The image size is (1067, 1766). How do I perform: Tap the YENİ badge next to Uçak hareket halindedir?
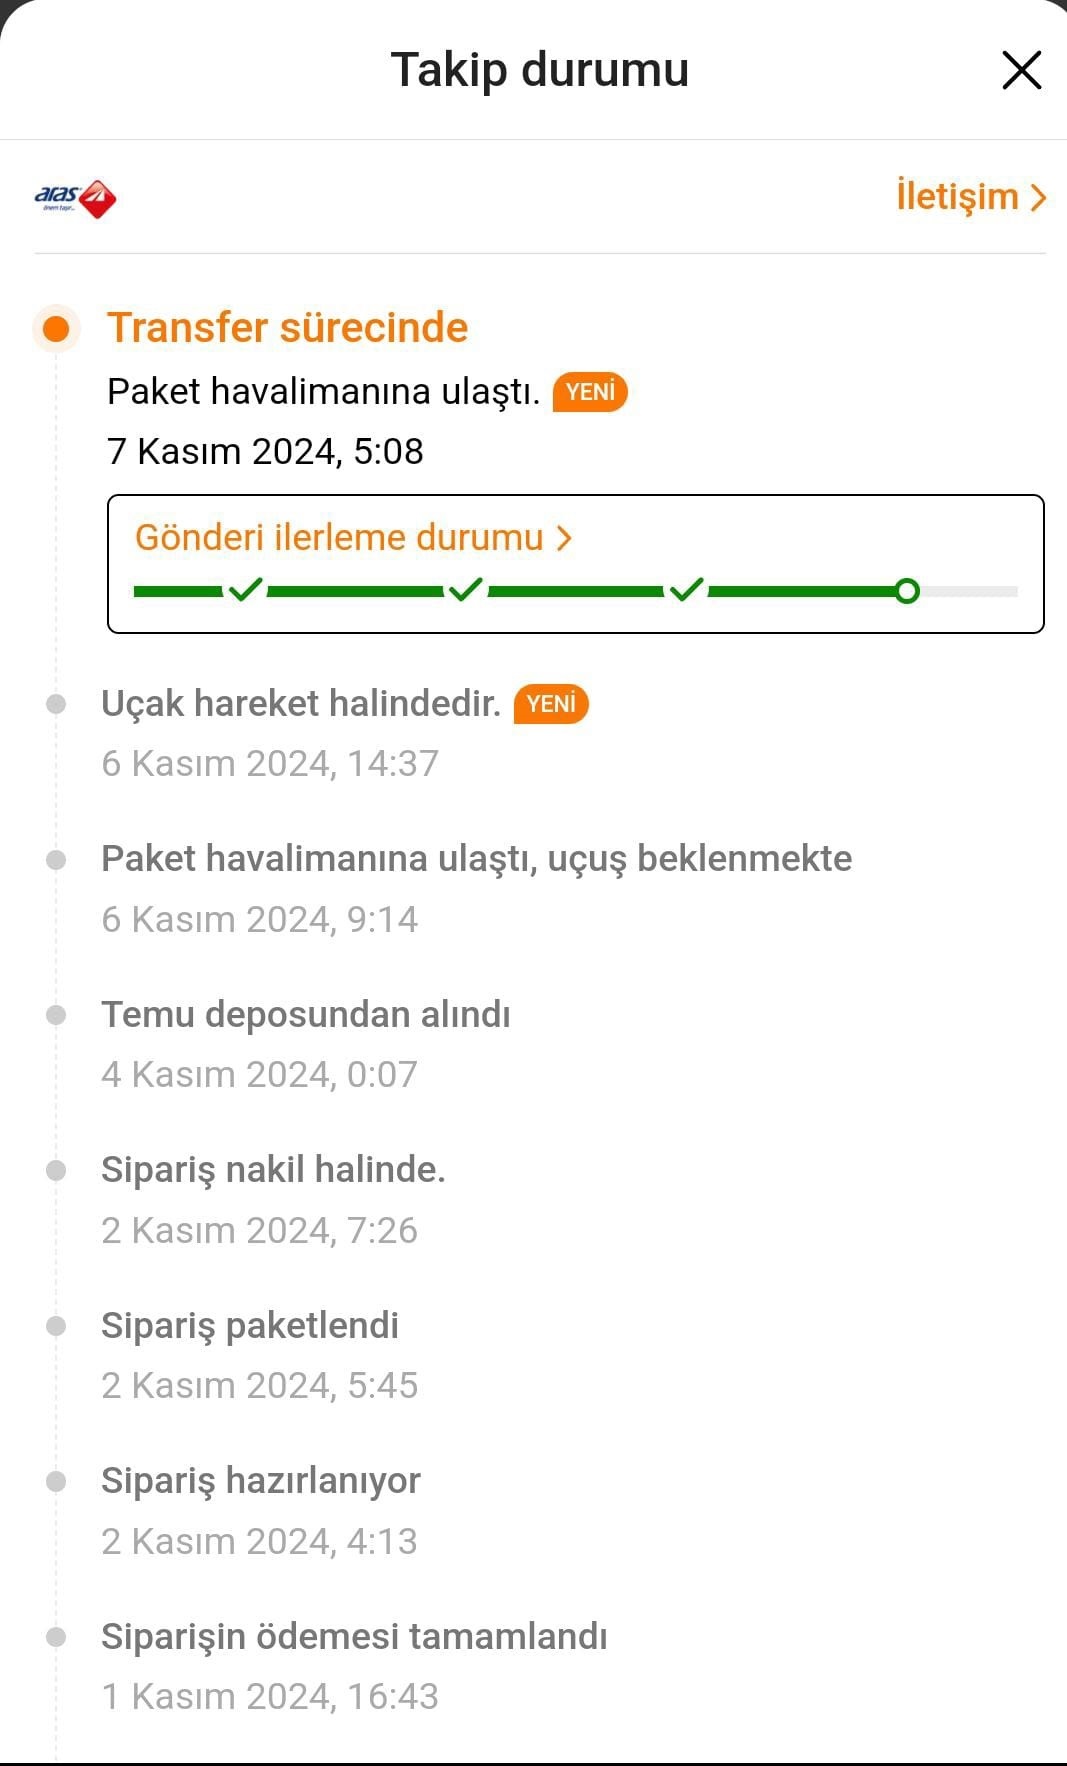point(551,704)
